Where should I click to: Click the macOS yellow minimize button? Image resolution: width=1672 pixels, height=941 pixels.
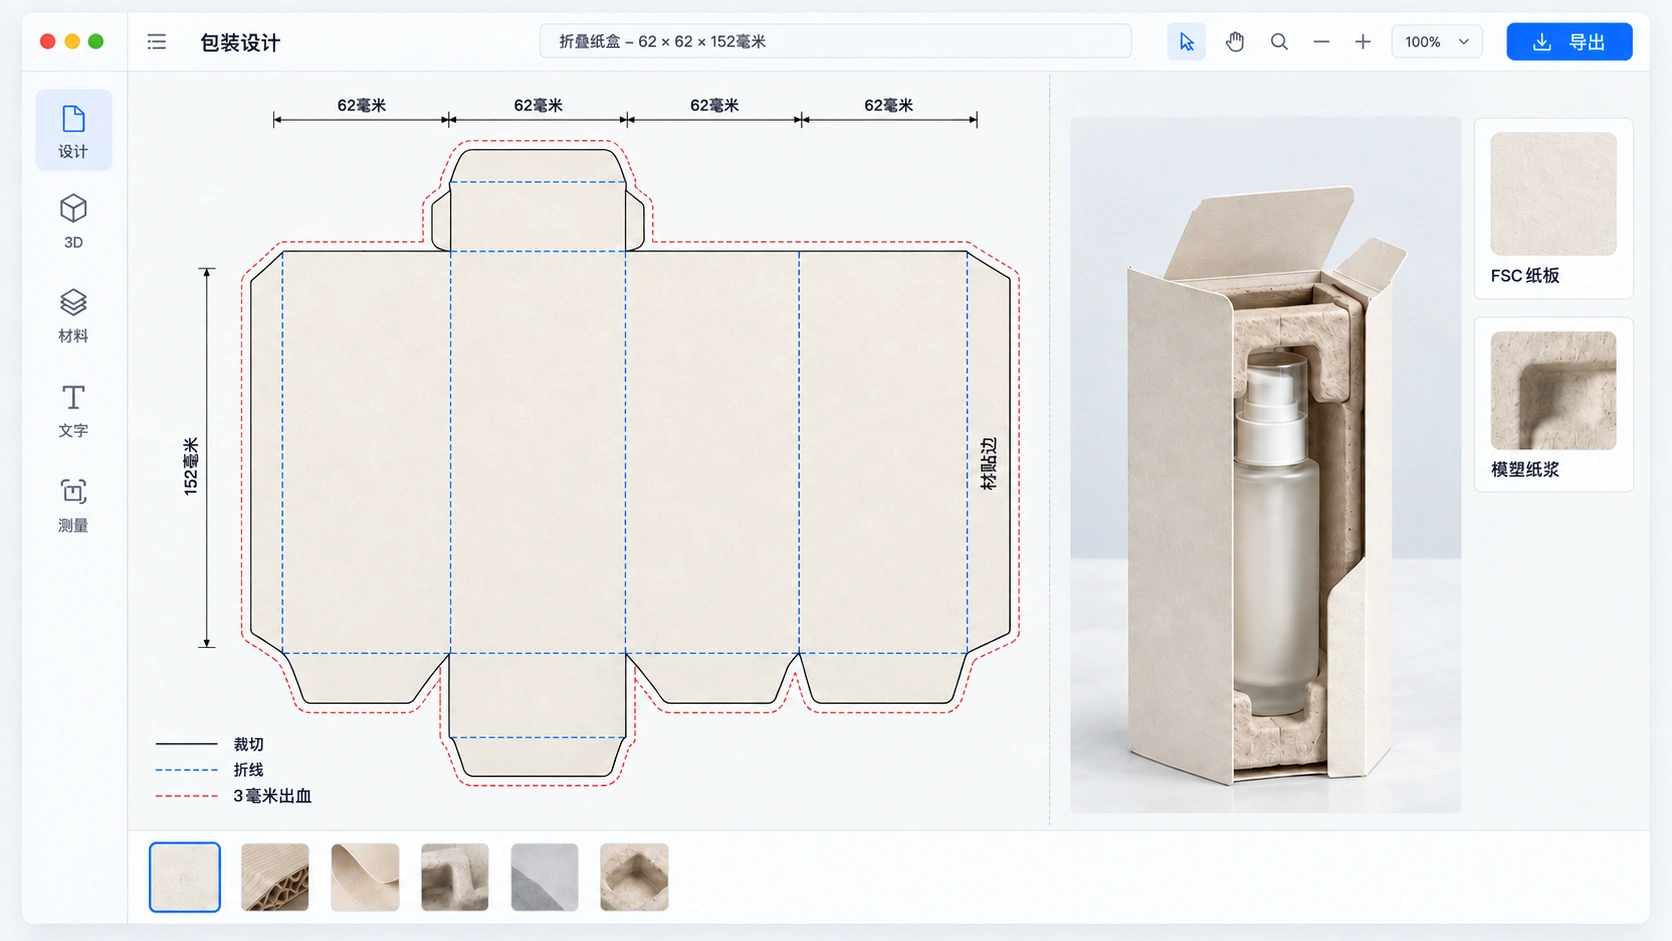pyautogui.click(x=72, y=42)
